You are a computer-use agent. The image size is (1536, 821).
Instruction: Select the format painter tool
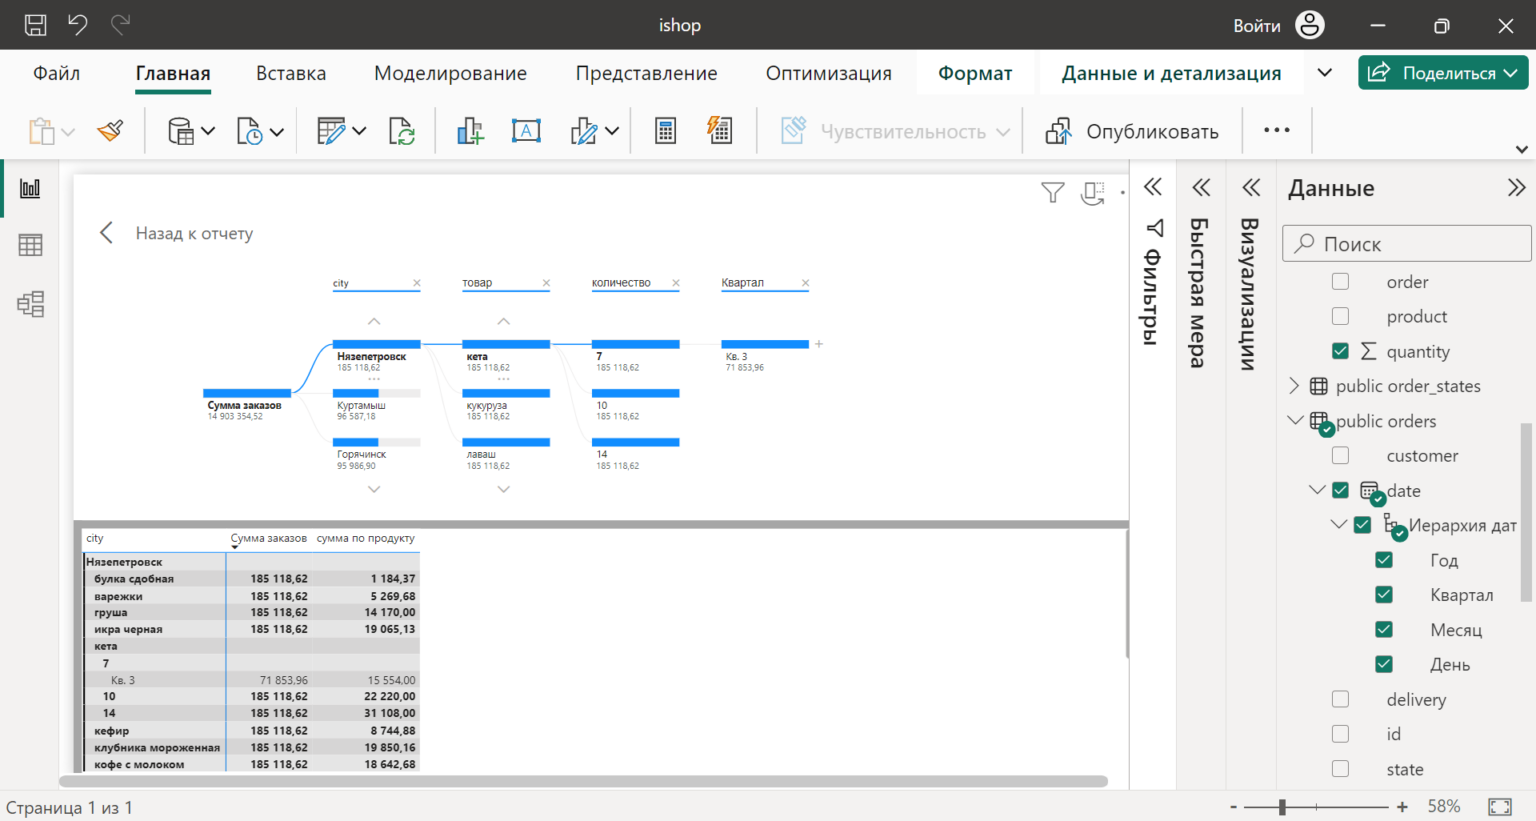click(110, 130)
